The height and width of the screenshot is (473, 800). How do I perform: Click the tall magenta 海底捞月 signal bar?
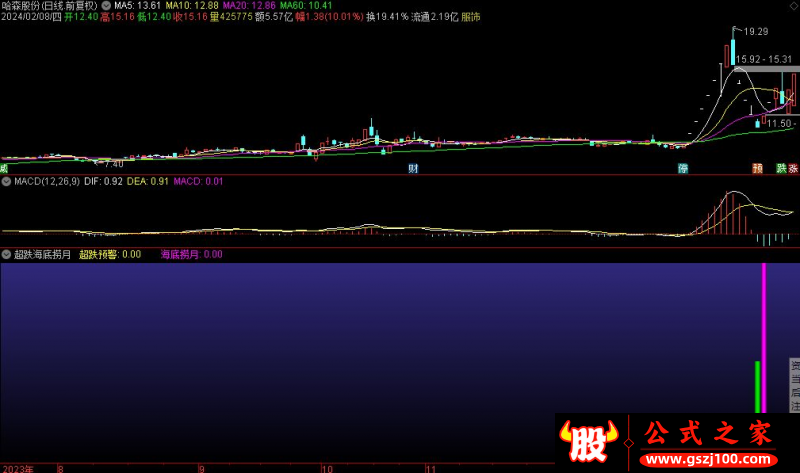765,340
